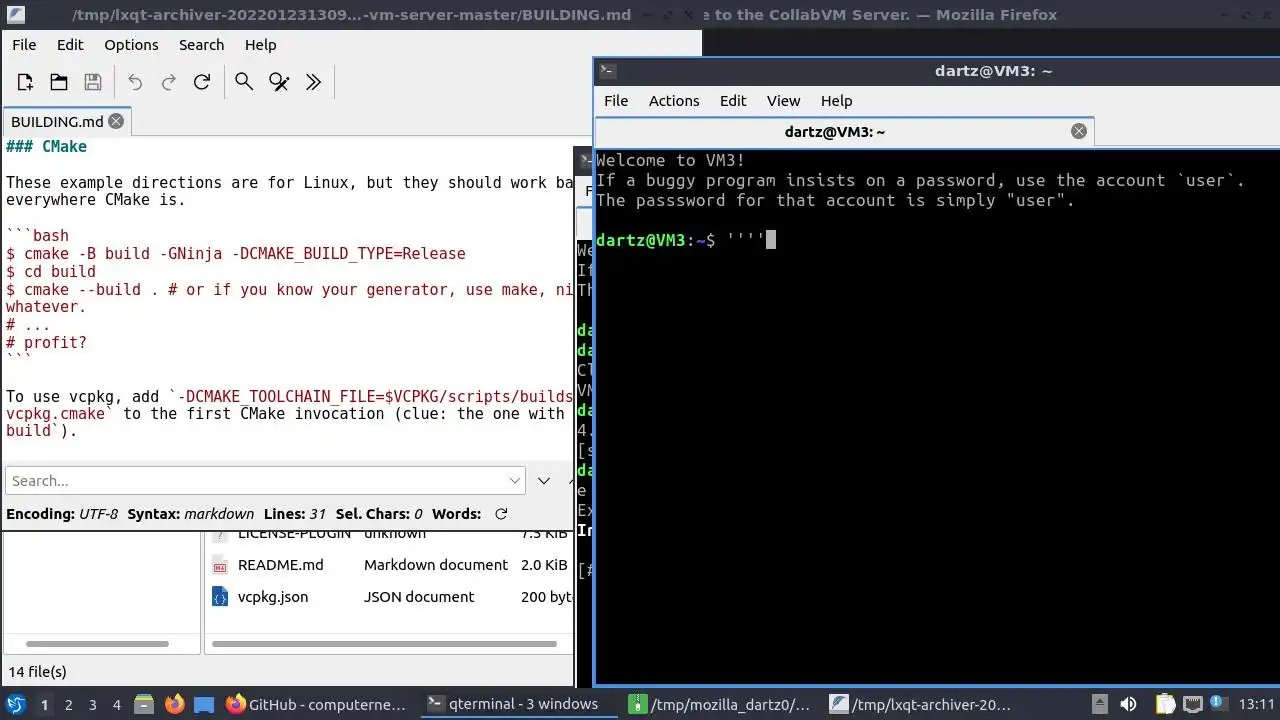Click the Lines: 31 status entry
This screenshot has height=720, width=1280.
pos(295,514)
